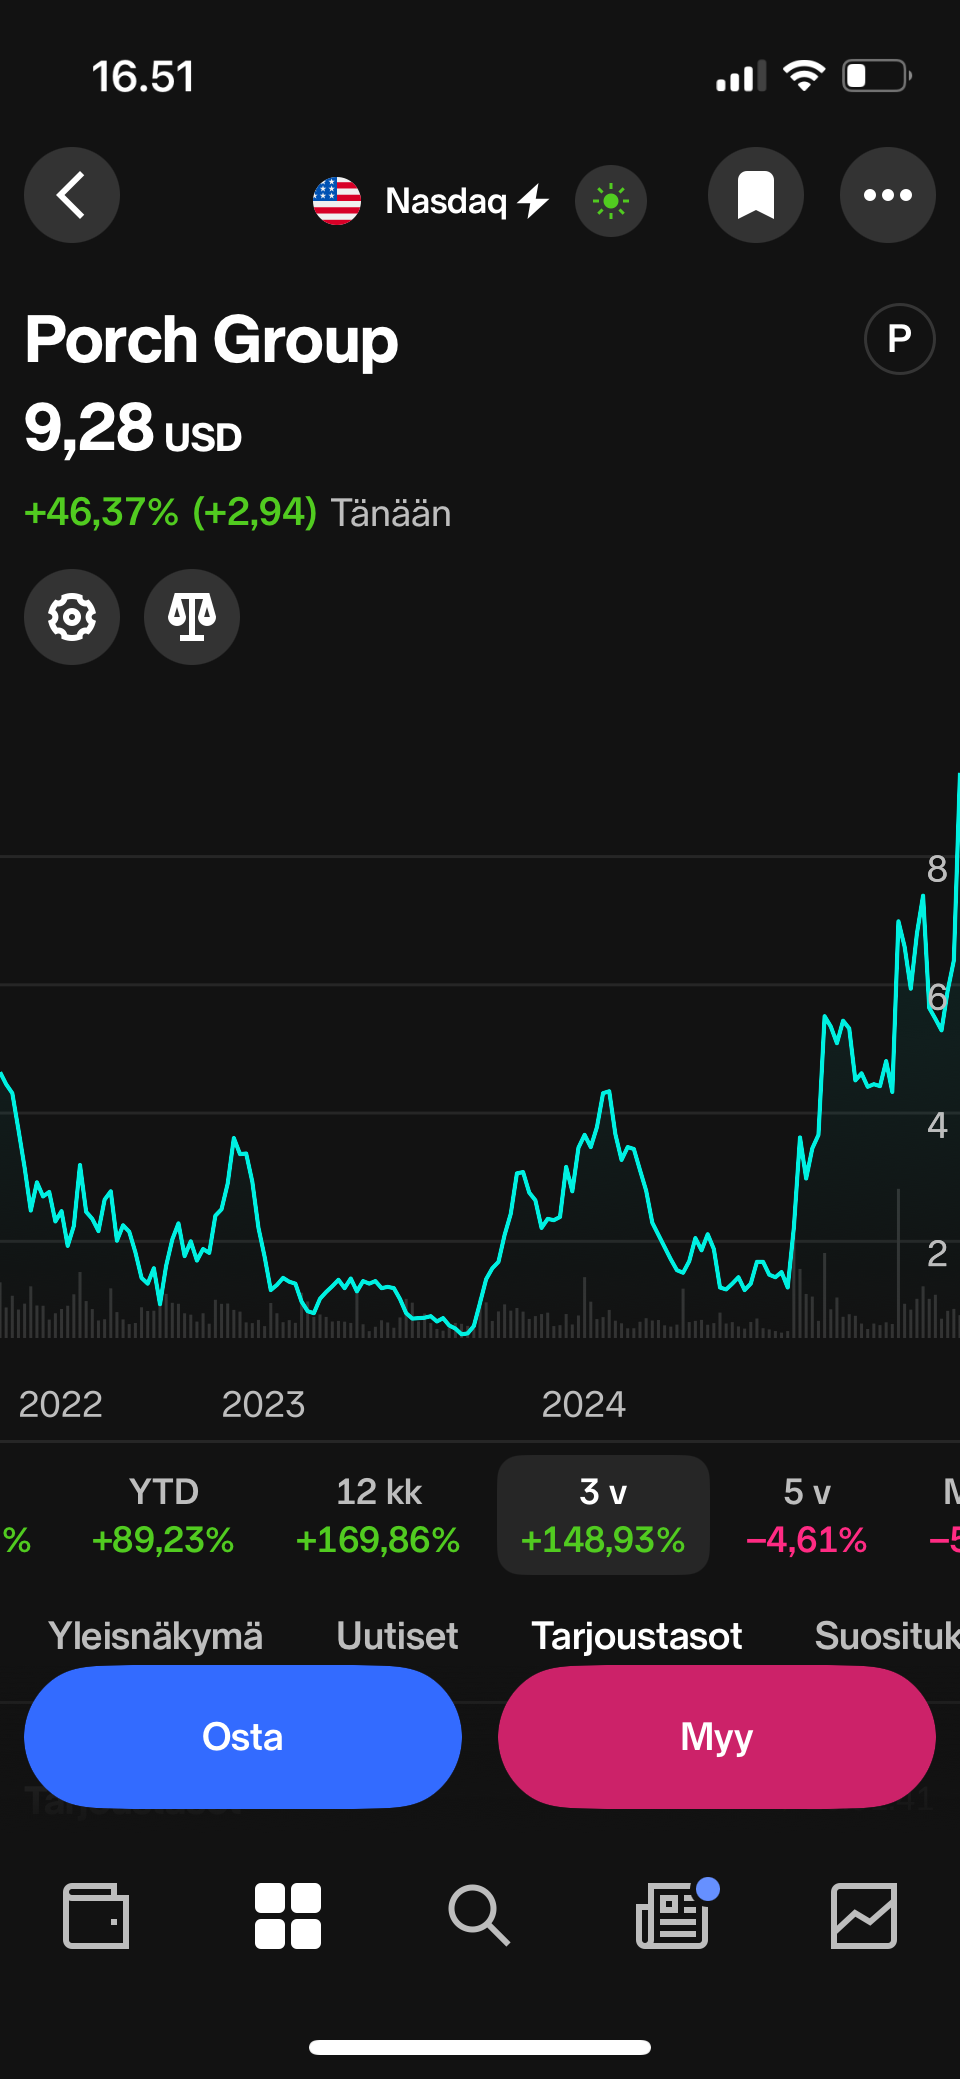Open chart settings gear

point(72,617)
